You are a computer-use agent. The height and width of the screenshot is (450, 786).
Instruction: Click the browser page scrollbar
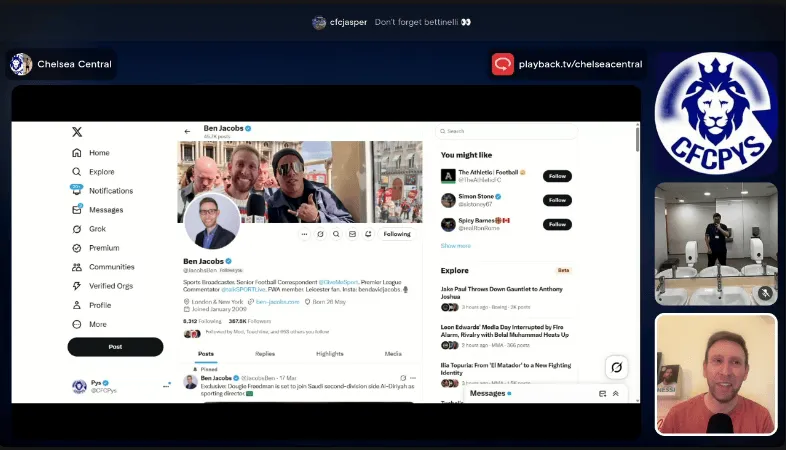point(638,139)
